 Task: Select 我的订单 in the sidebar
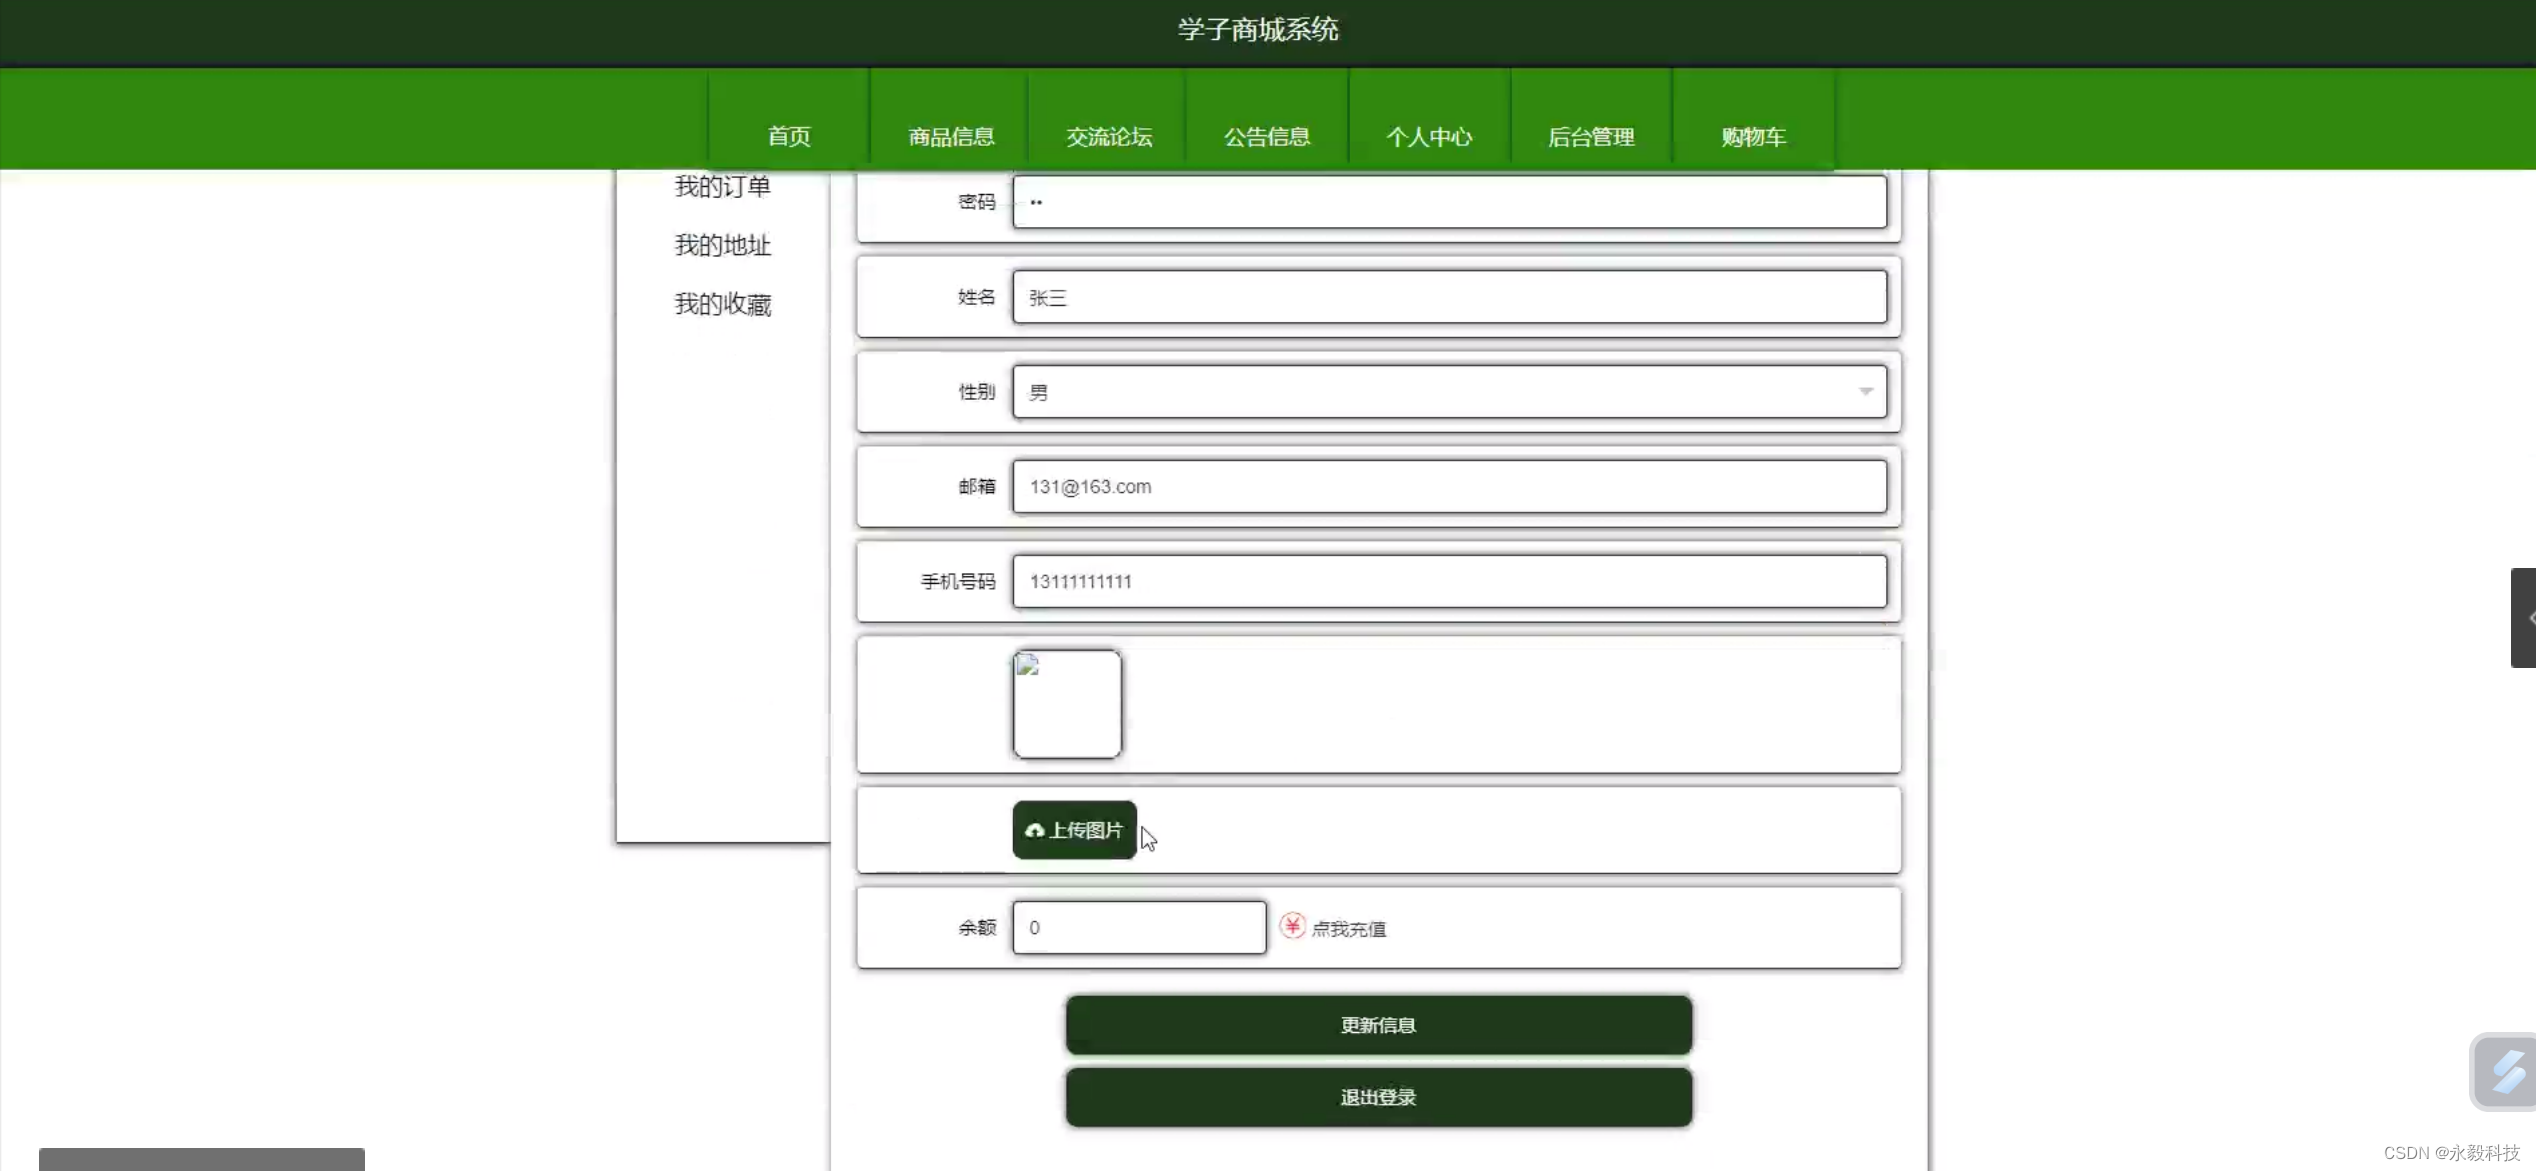point(722,187)
